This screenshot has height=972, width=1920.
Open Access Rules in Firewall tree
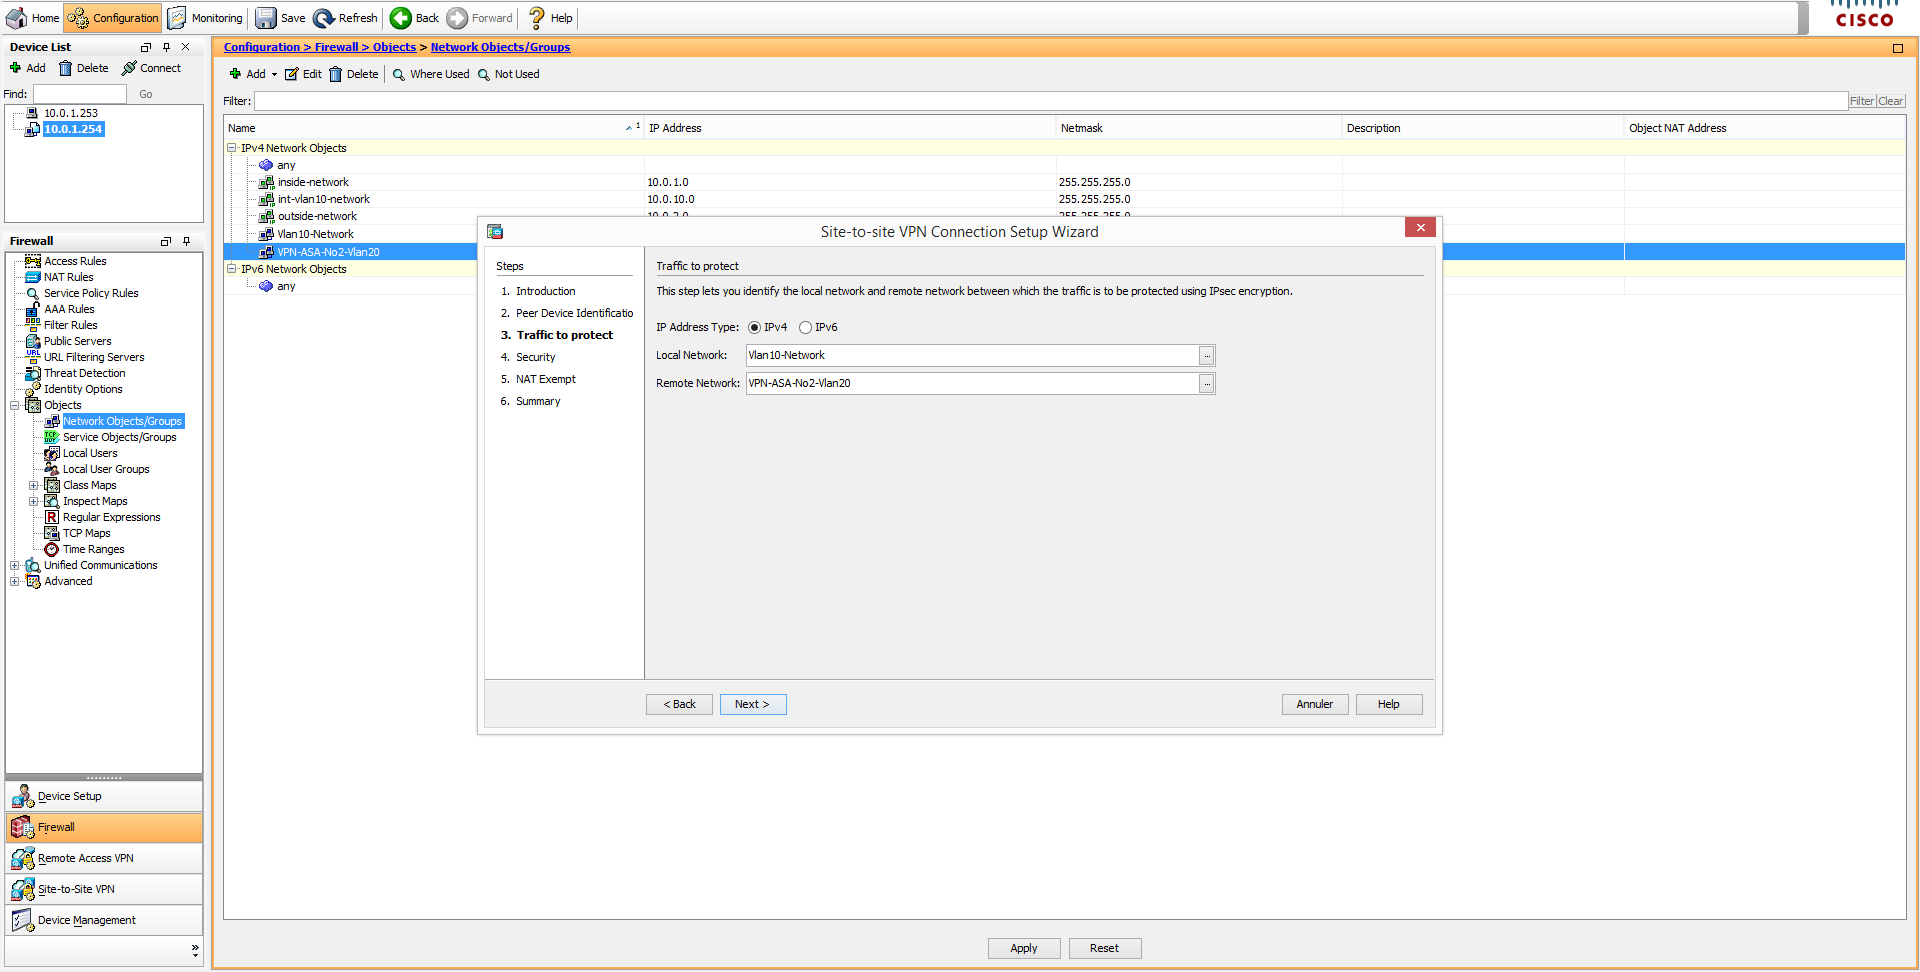pos(75,261)
